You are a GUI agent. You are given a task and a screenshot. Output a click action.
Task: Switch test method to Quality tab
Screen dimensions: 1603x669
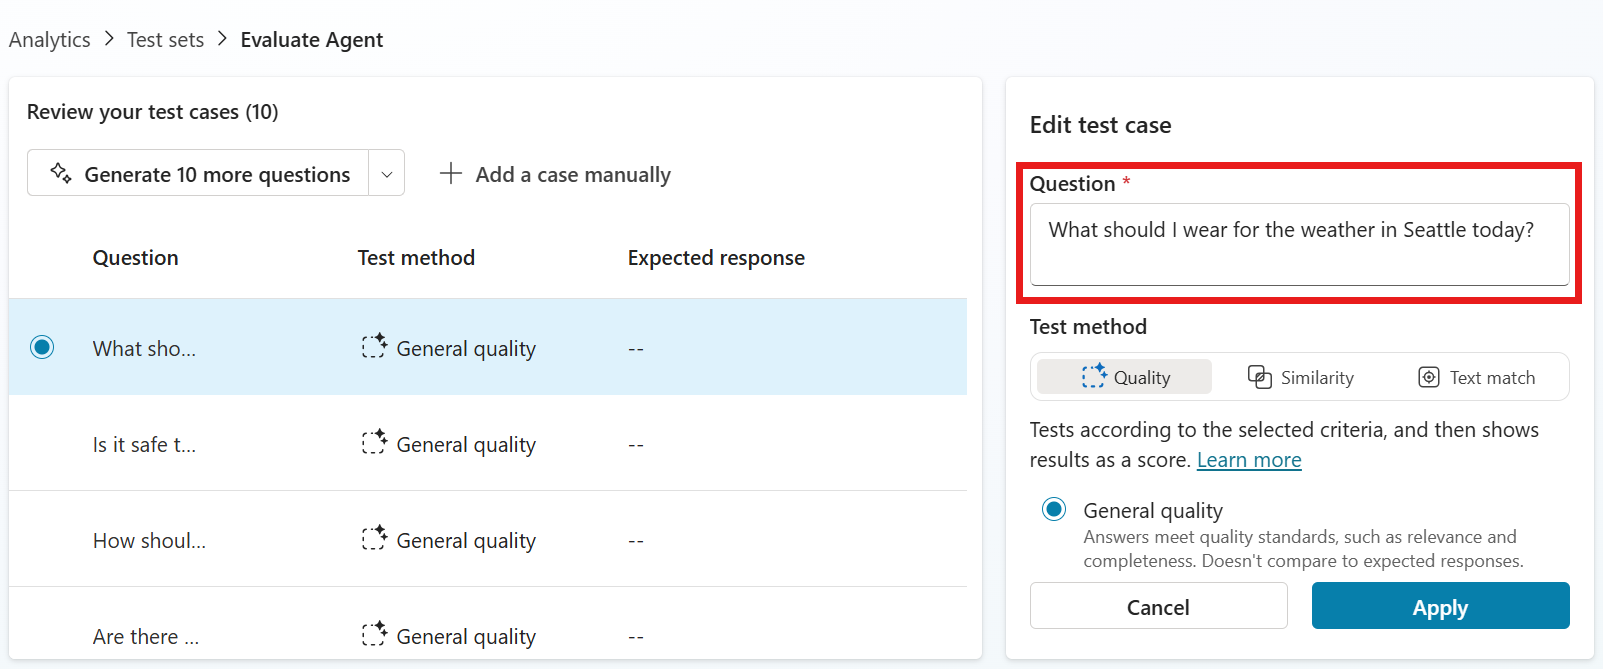pos(1125,377)
